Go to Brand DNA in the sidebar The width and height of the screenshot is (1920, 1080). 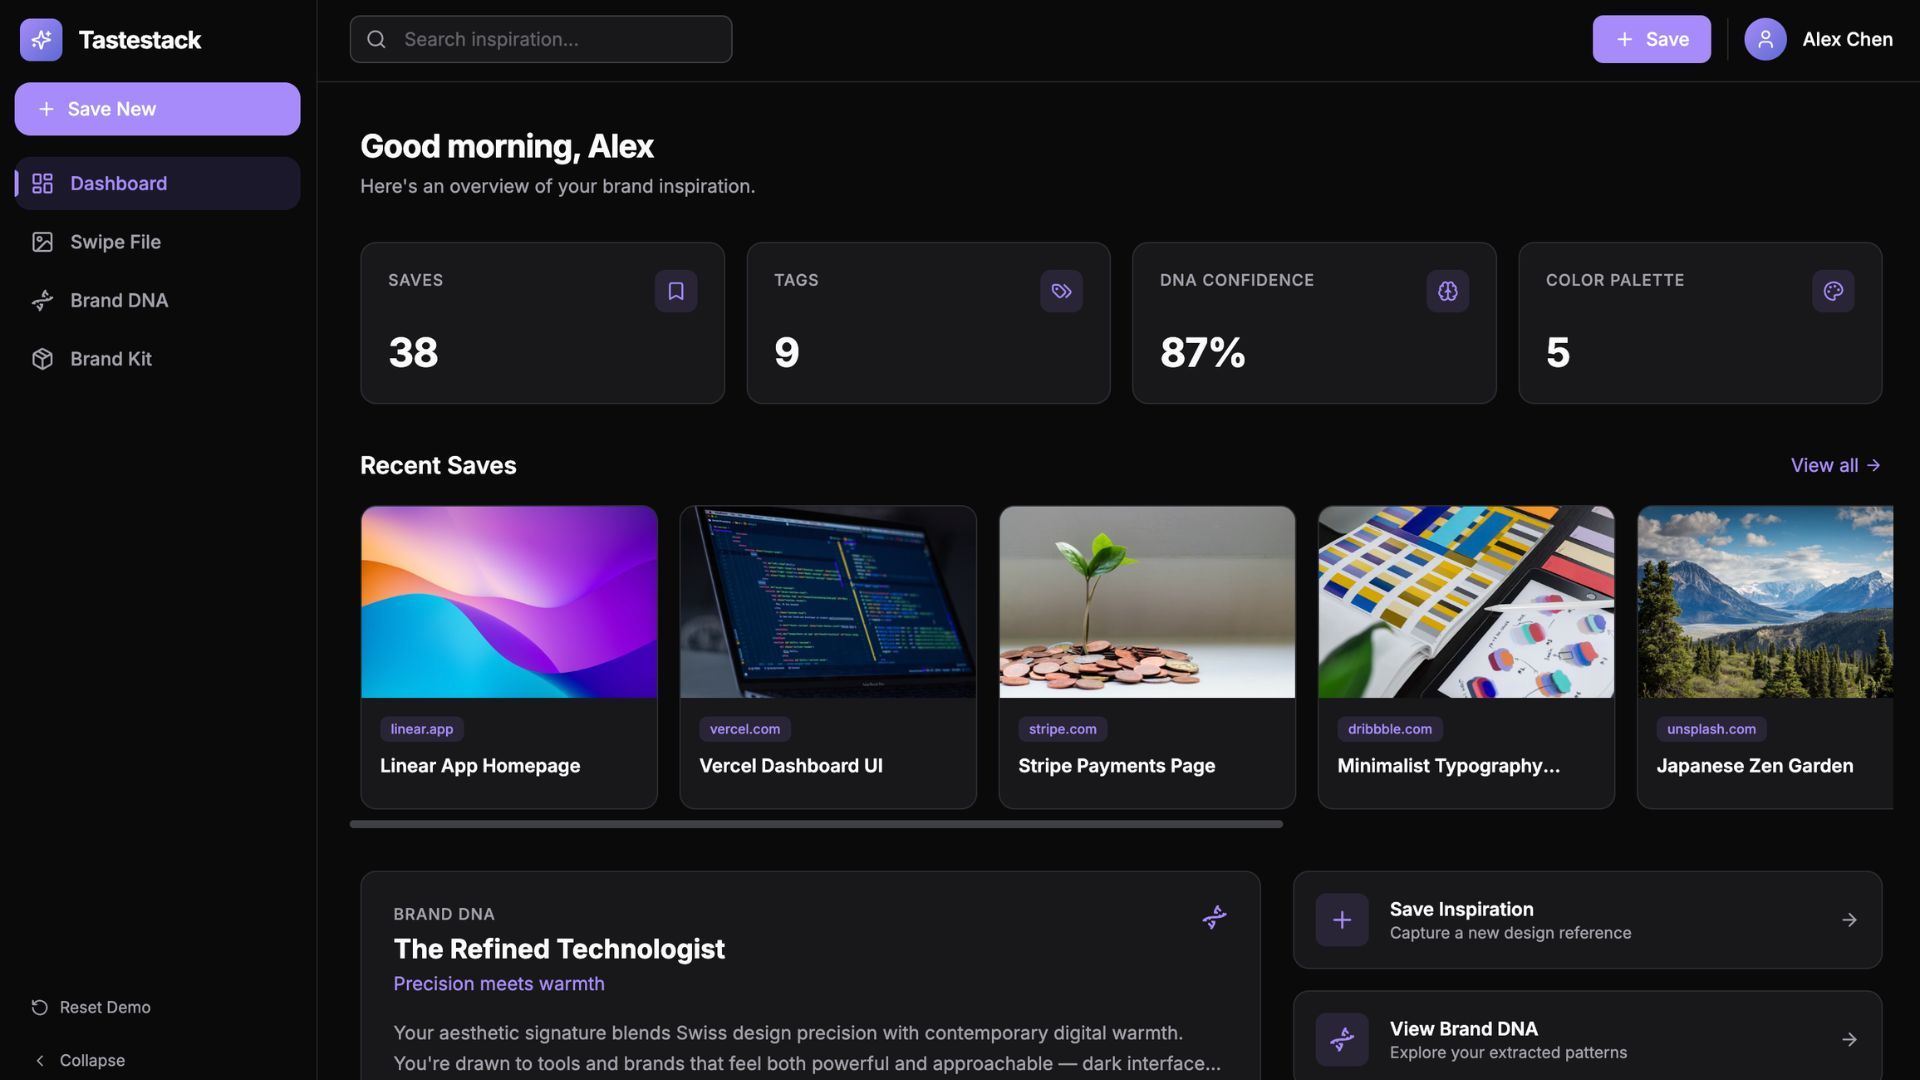118,300
